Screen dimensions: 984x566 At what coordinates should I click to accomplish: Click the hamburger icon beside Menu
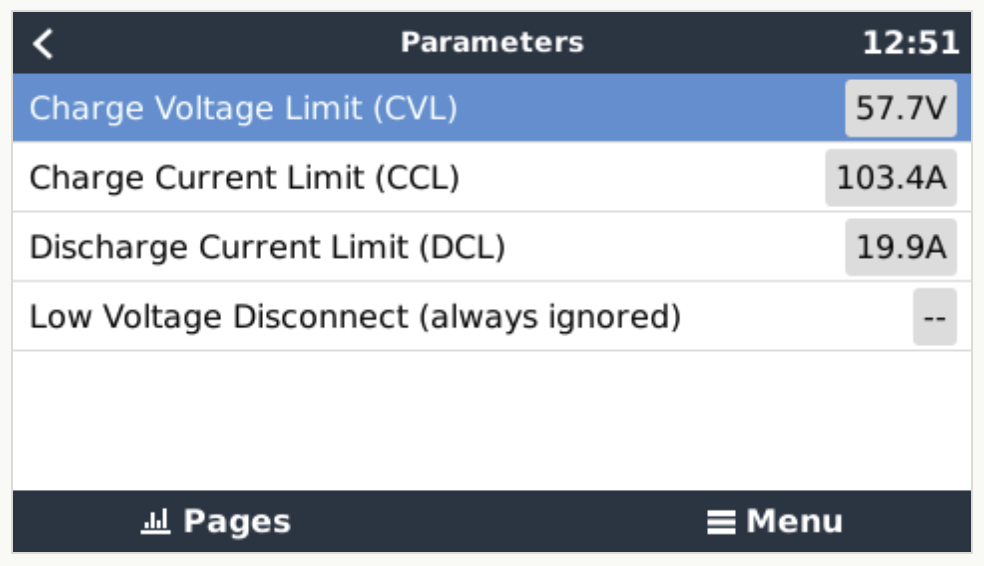[x=721, y=522]
